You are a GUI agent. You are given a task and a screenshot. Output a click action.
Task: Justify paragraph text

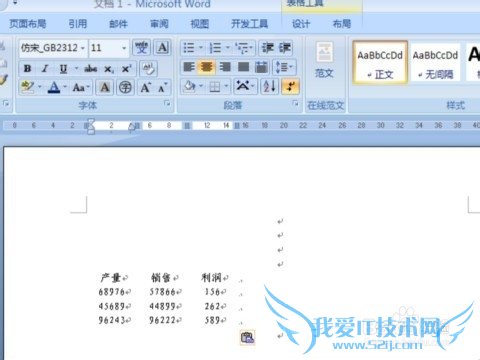coord(243,67)
